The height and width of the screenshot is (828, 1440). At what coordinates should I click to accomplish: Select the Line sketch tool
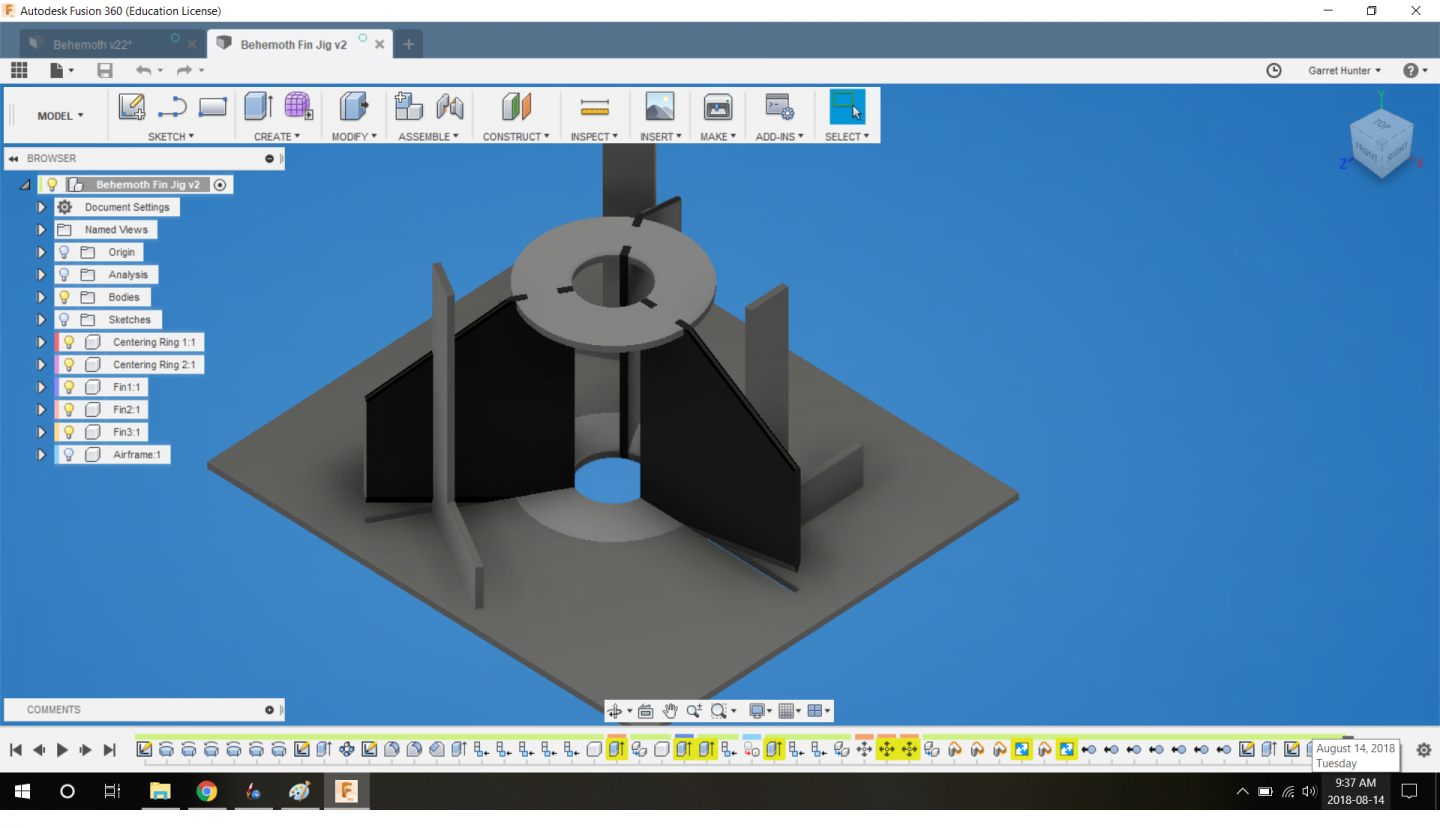pos(172,107)
